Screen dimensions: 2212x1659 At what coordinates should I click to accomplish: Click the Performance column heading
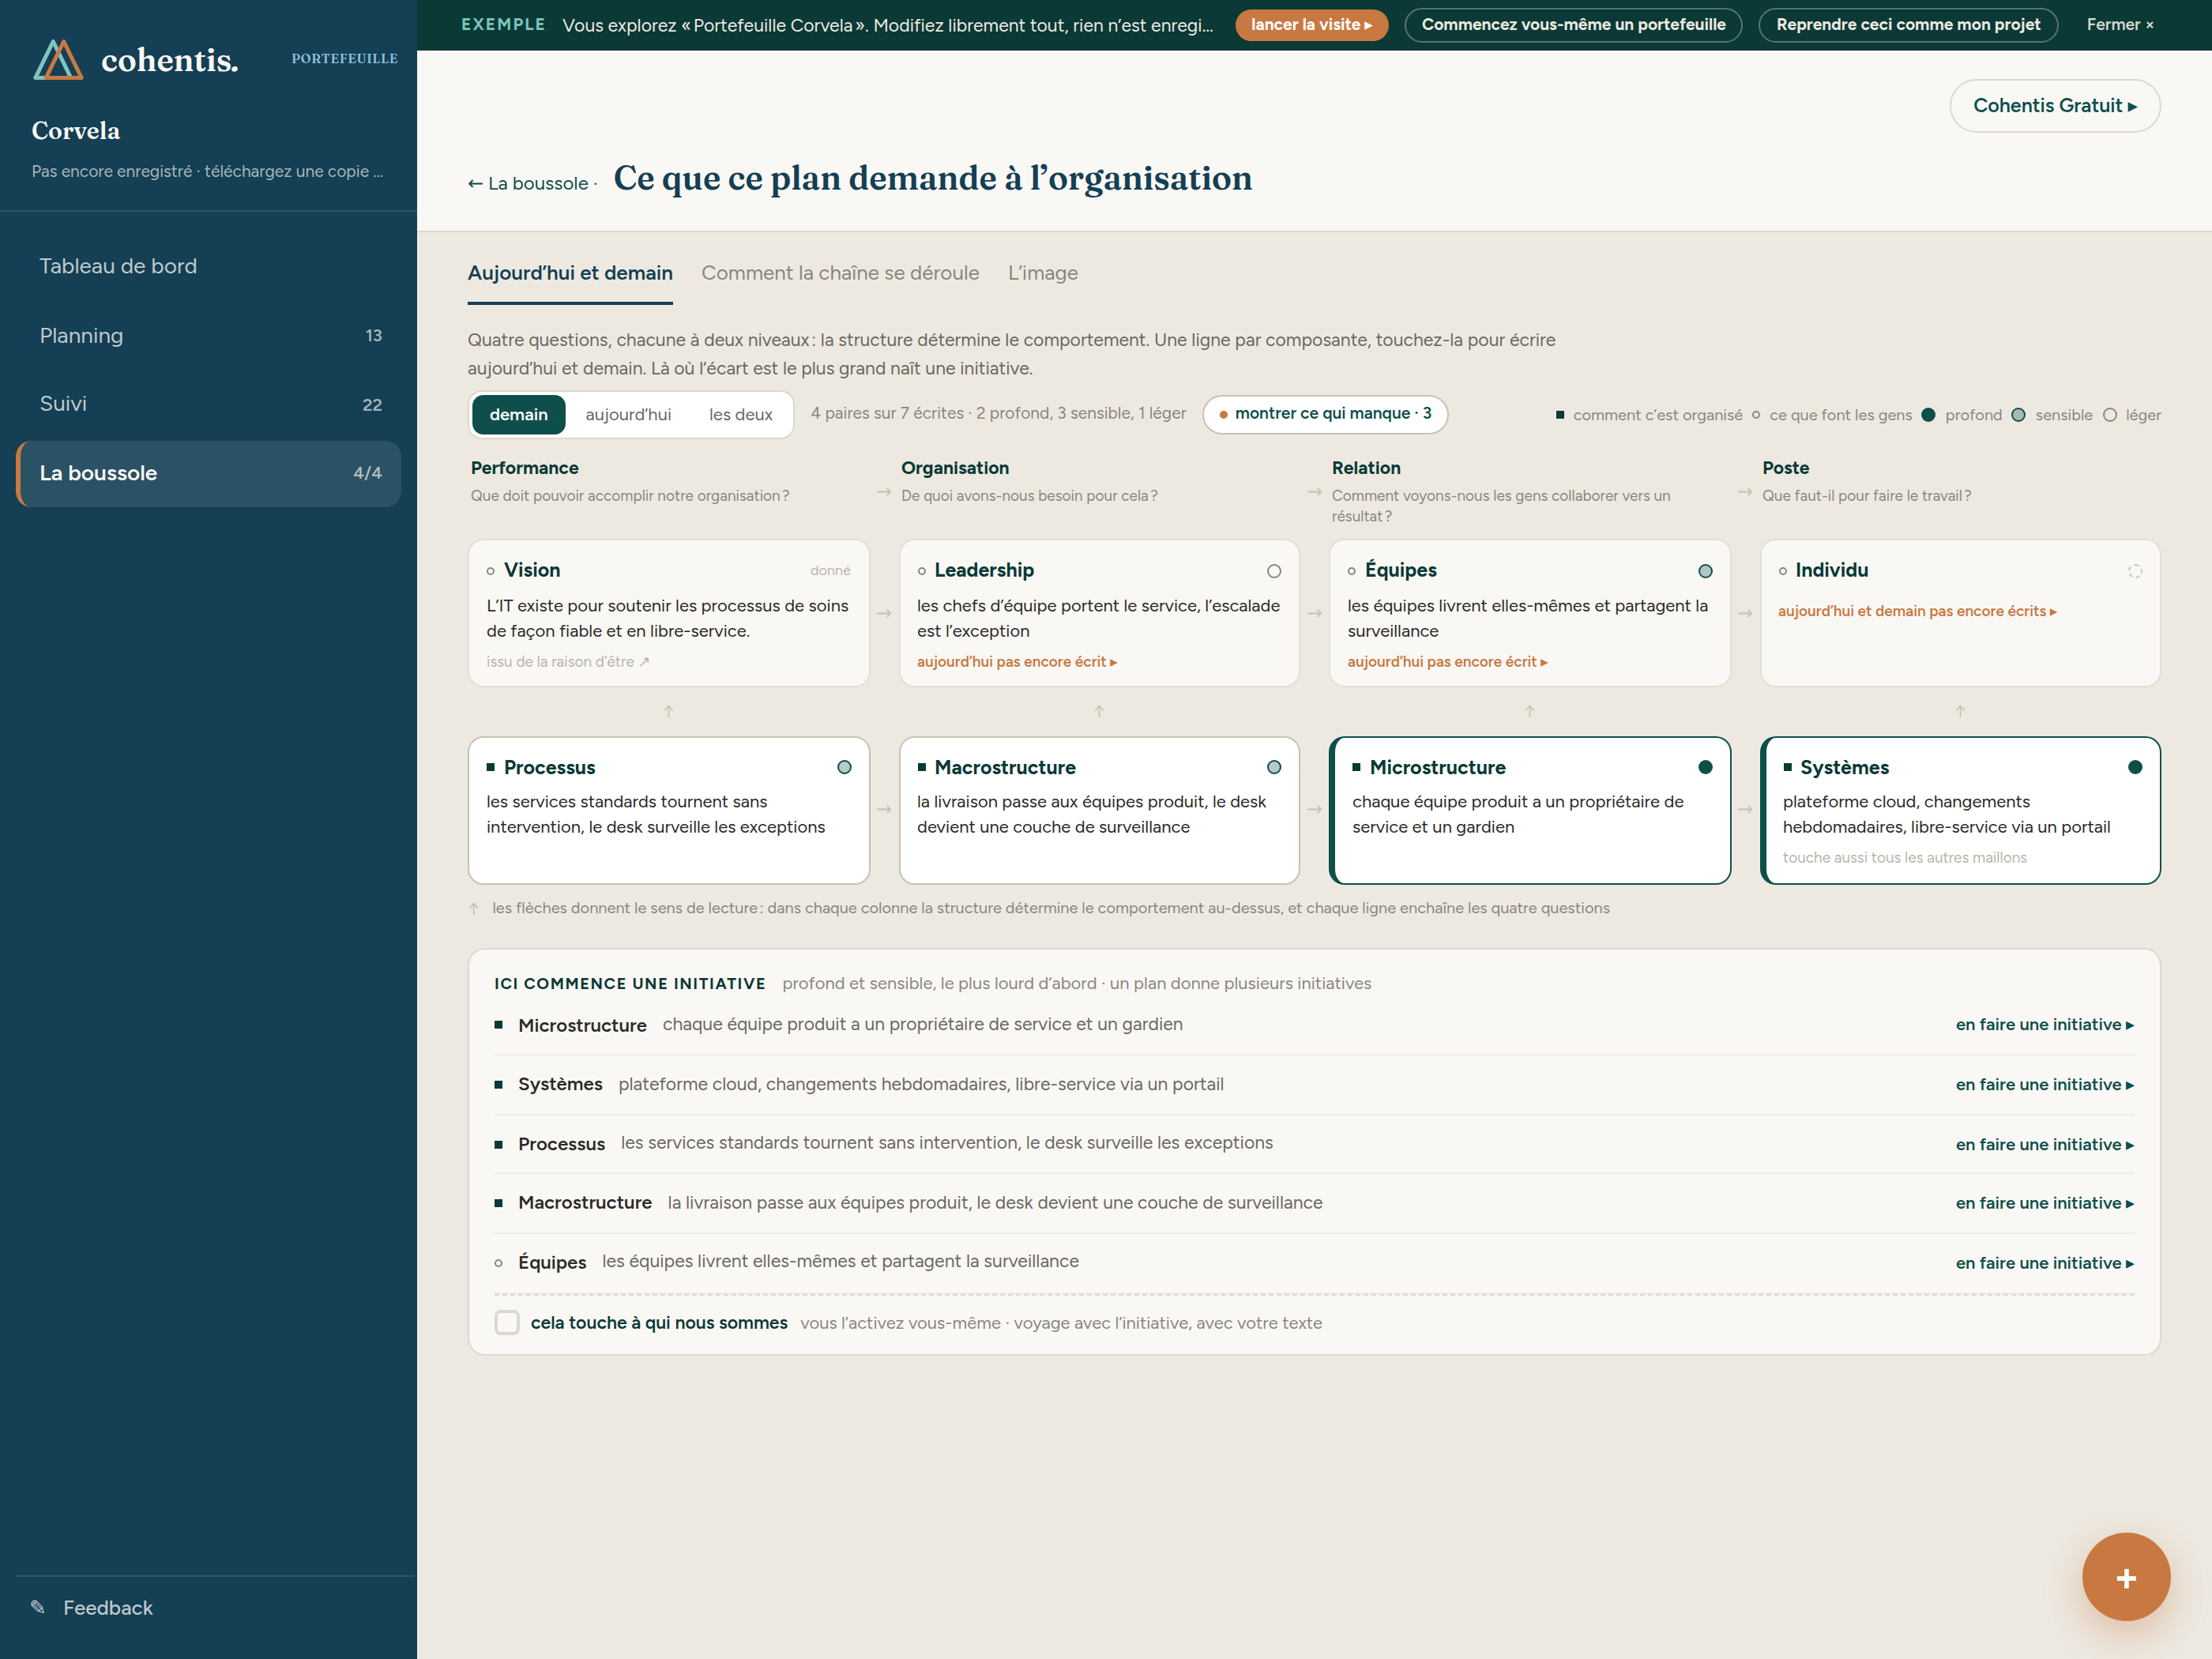click(x=524, y=468)
